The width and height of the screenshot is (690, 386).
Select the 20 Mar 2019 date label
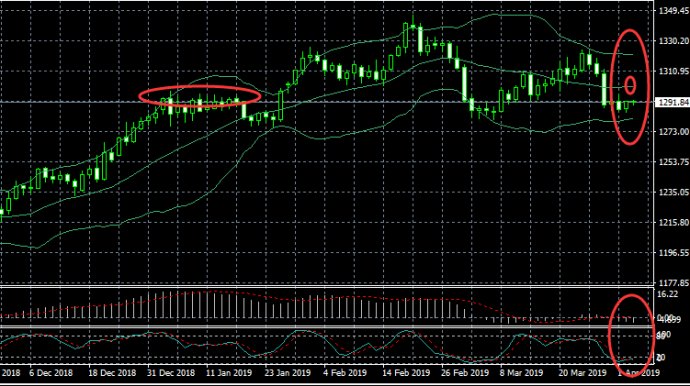click(583, 373)
